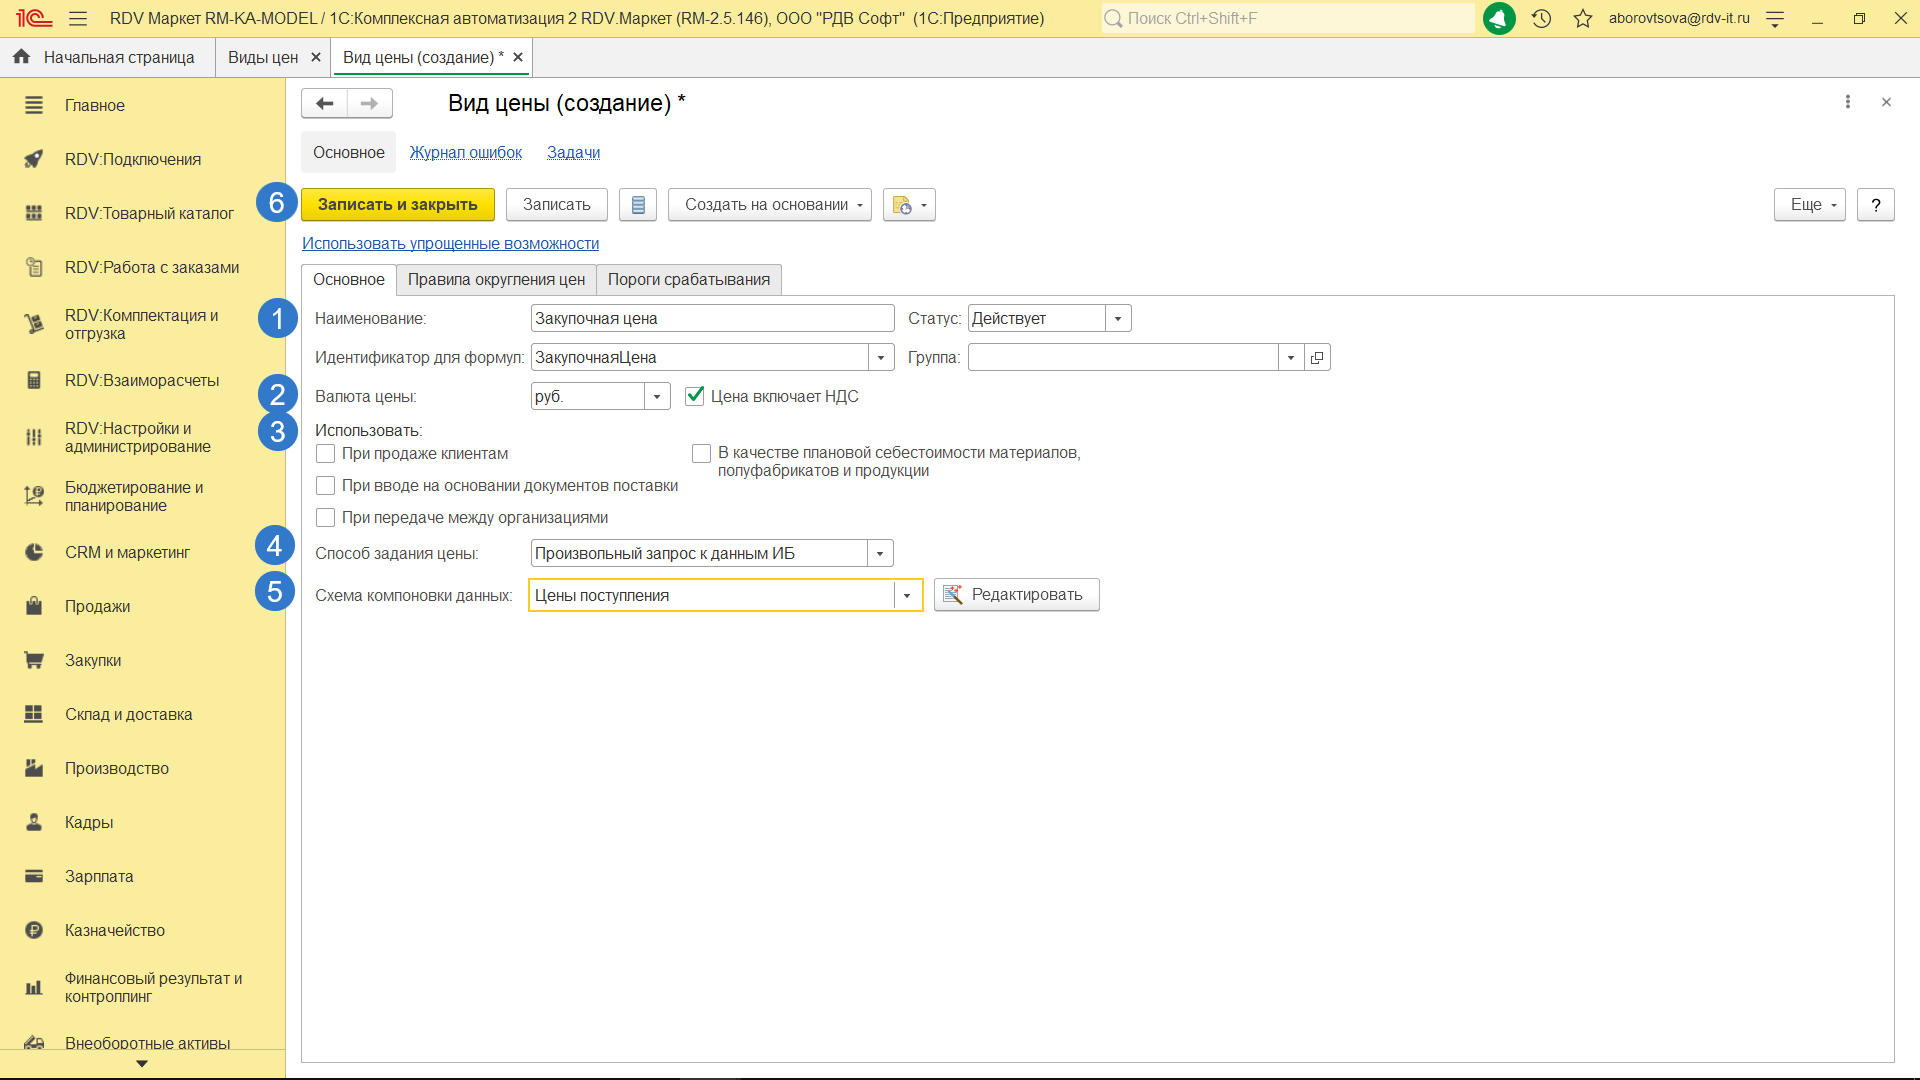Image resolution: width=1920 pixels, height=1080 pixels.
Task: Click the back arrow navigation icon
Action: pos(324,103)
